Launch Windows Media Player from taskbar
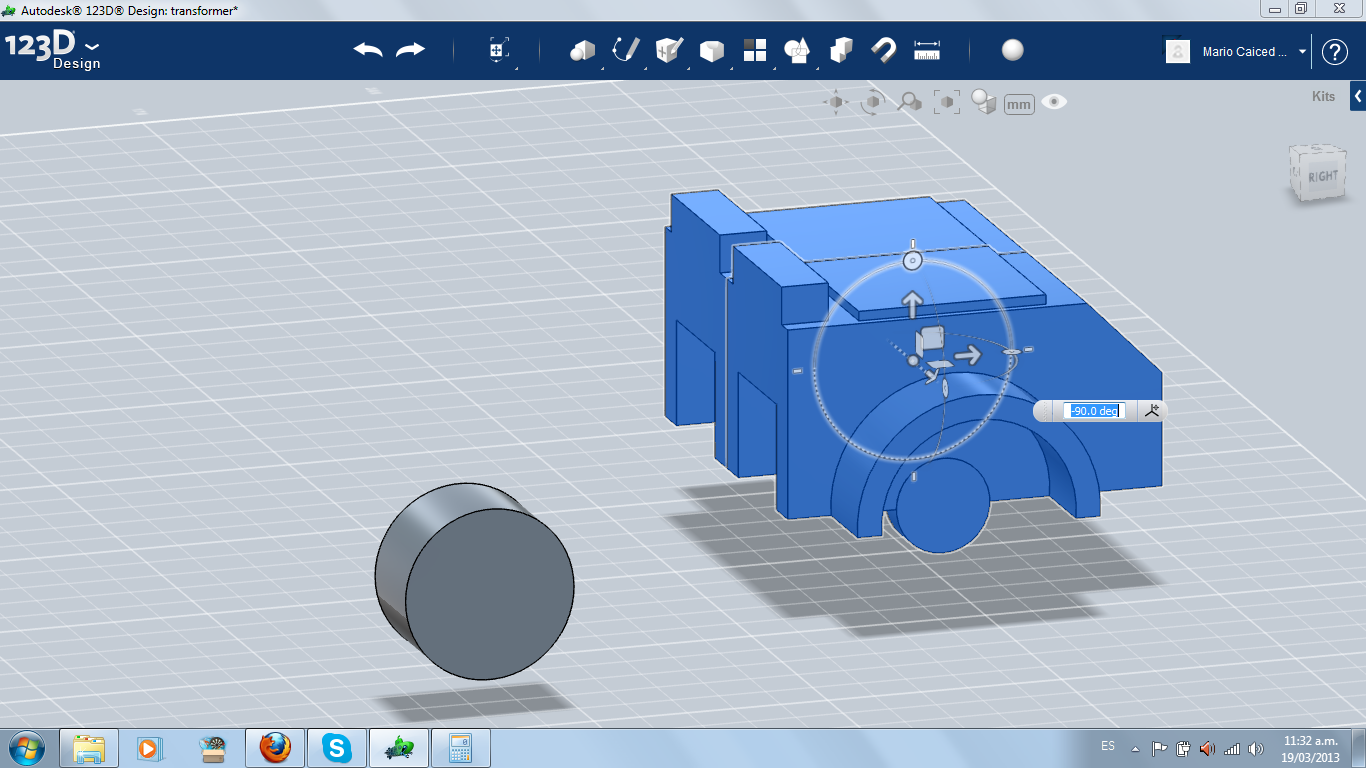Screen dimensions: 1366x768 tap(149, 748)
